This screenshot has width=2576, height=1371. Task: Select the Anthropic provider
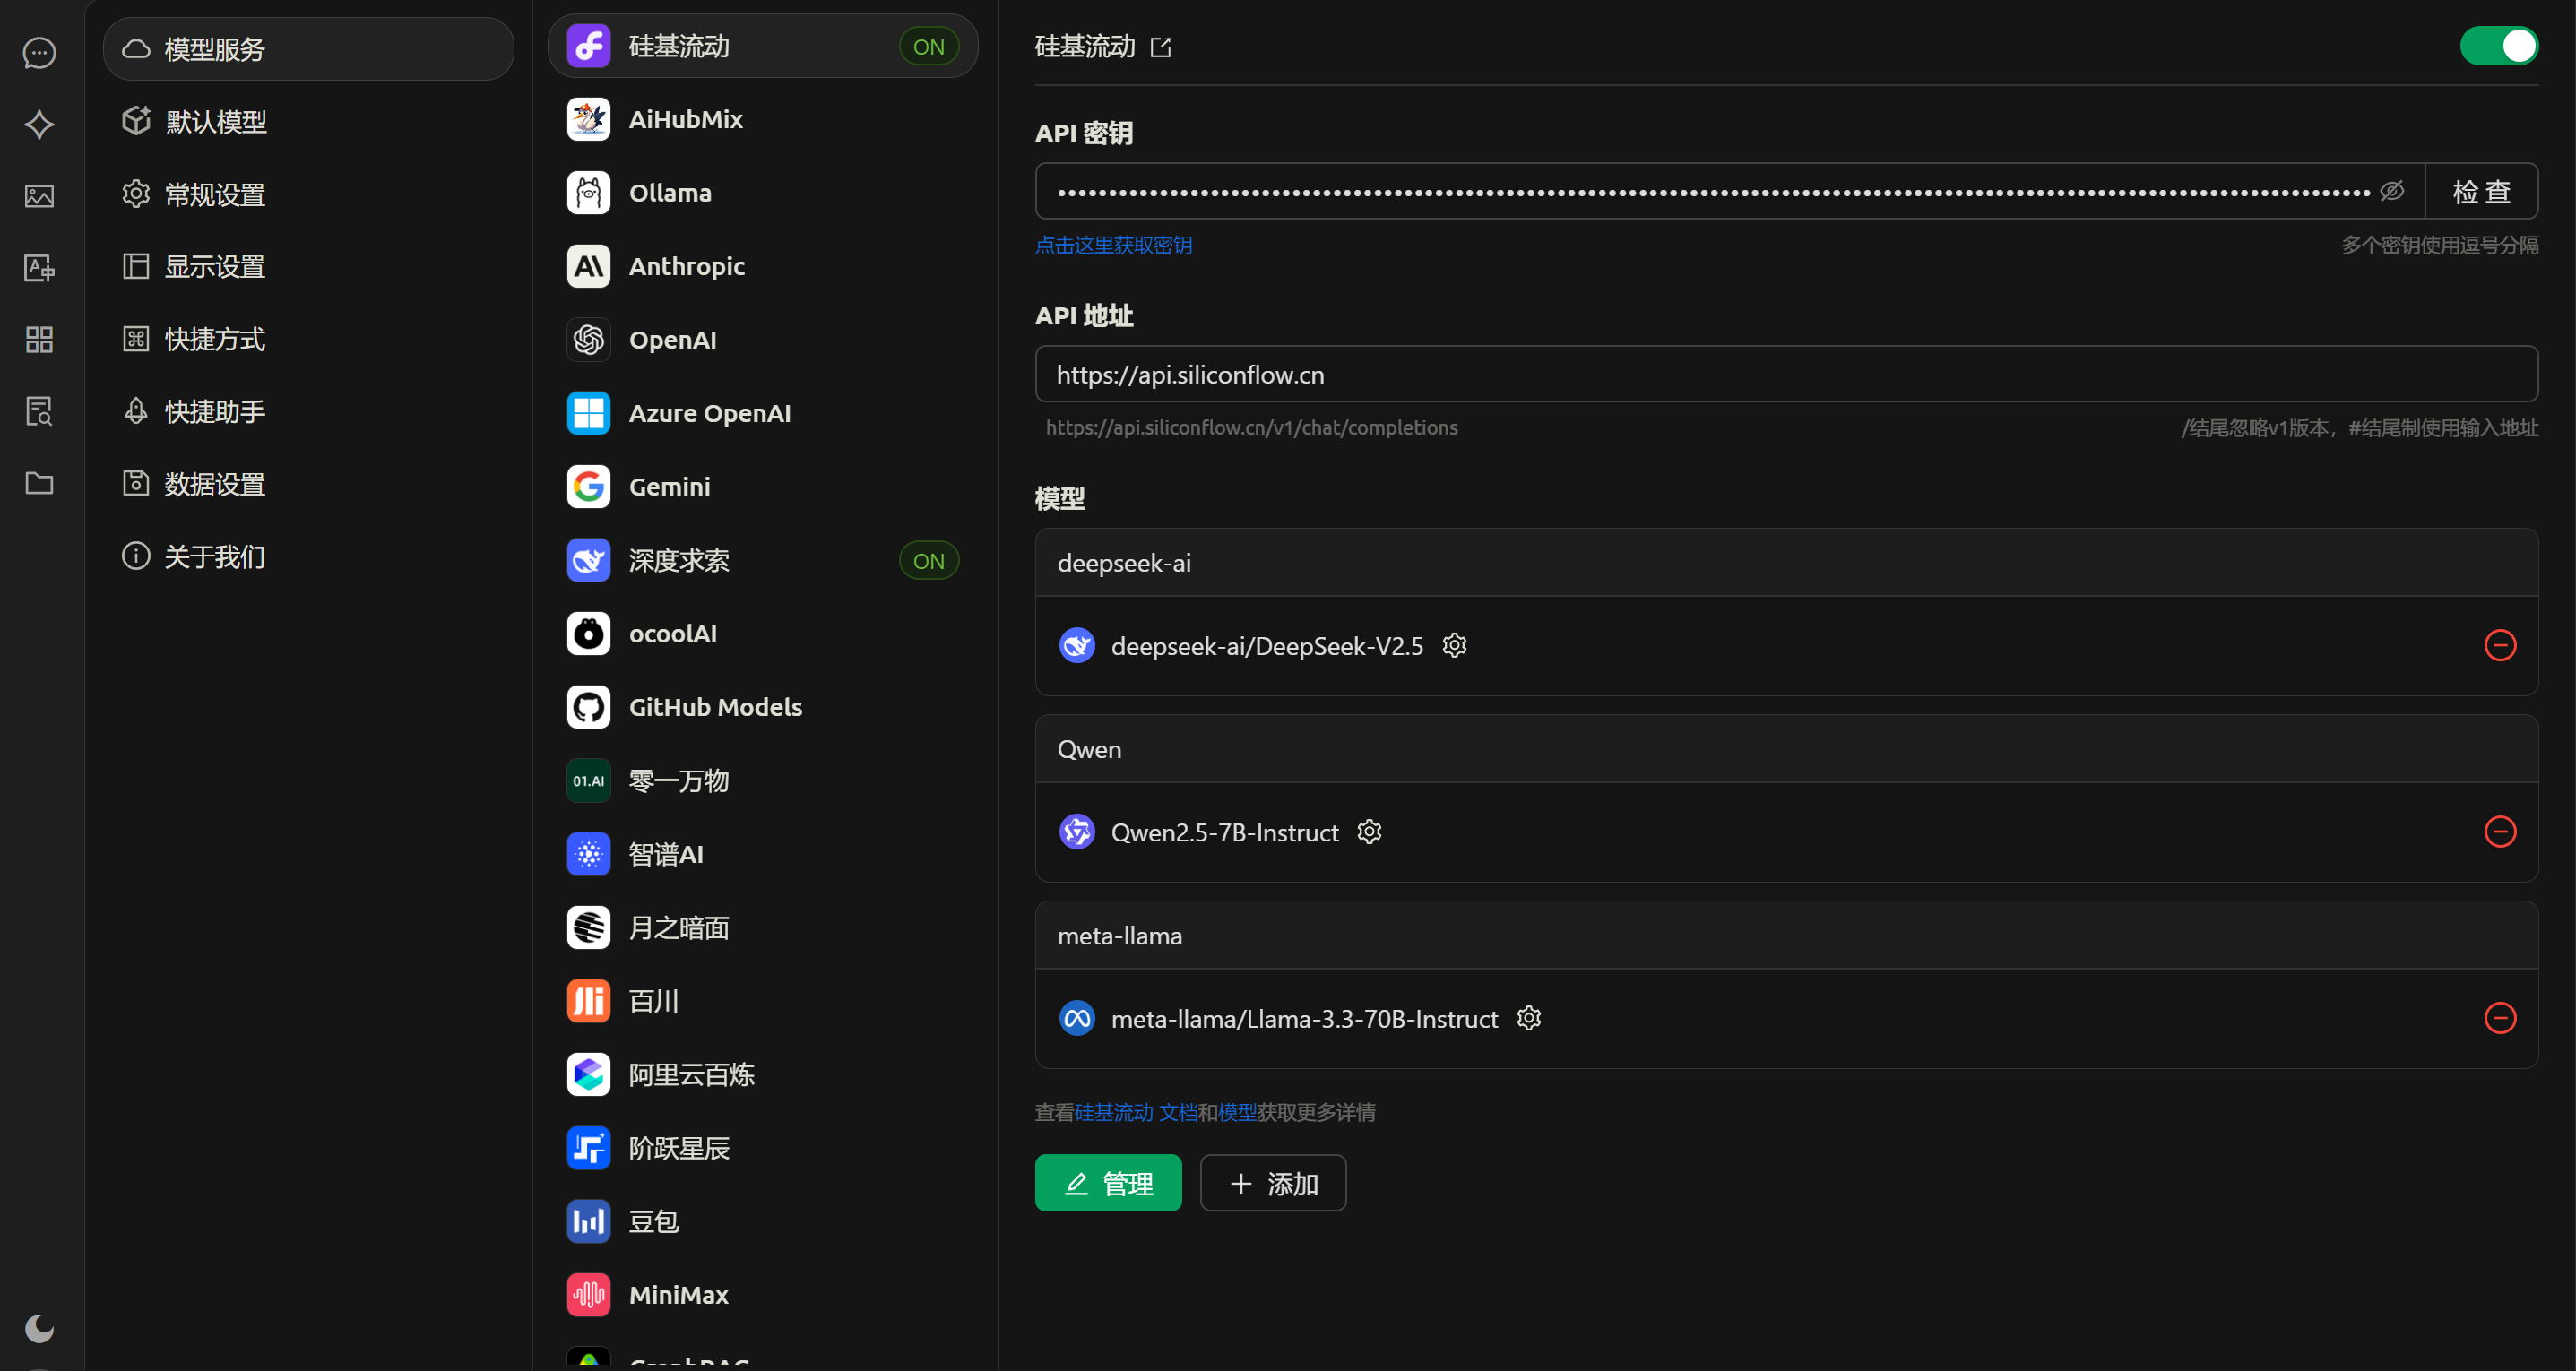[763, 266]
